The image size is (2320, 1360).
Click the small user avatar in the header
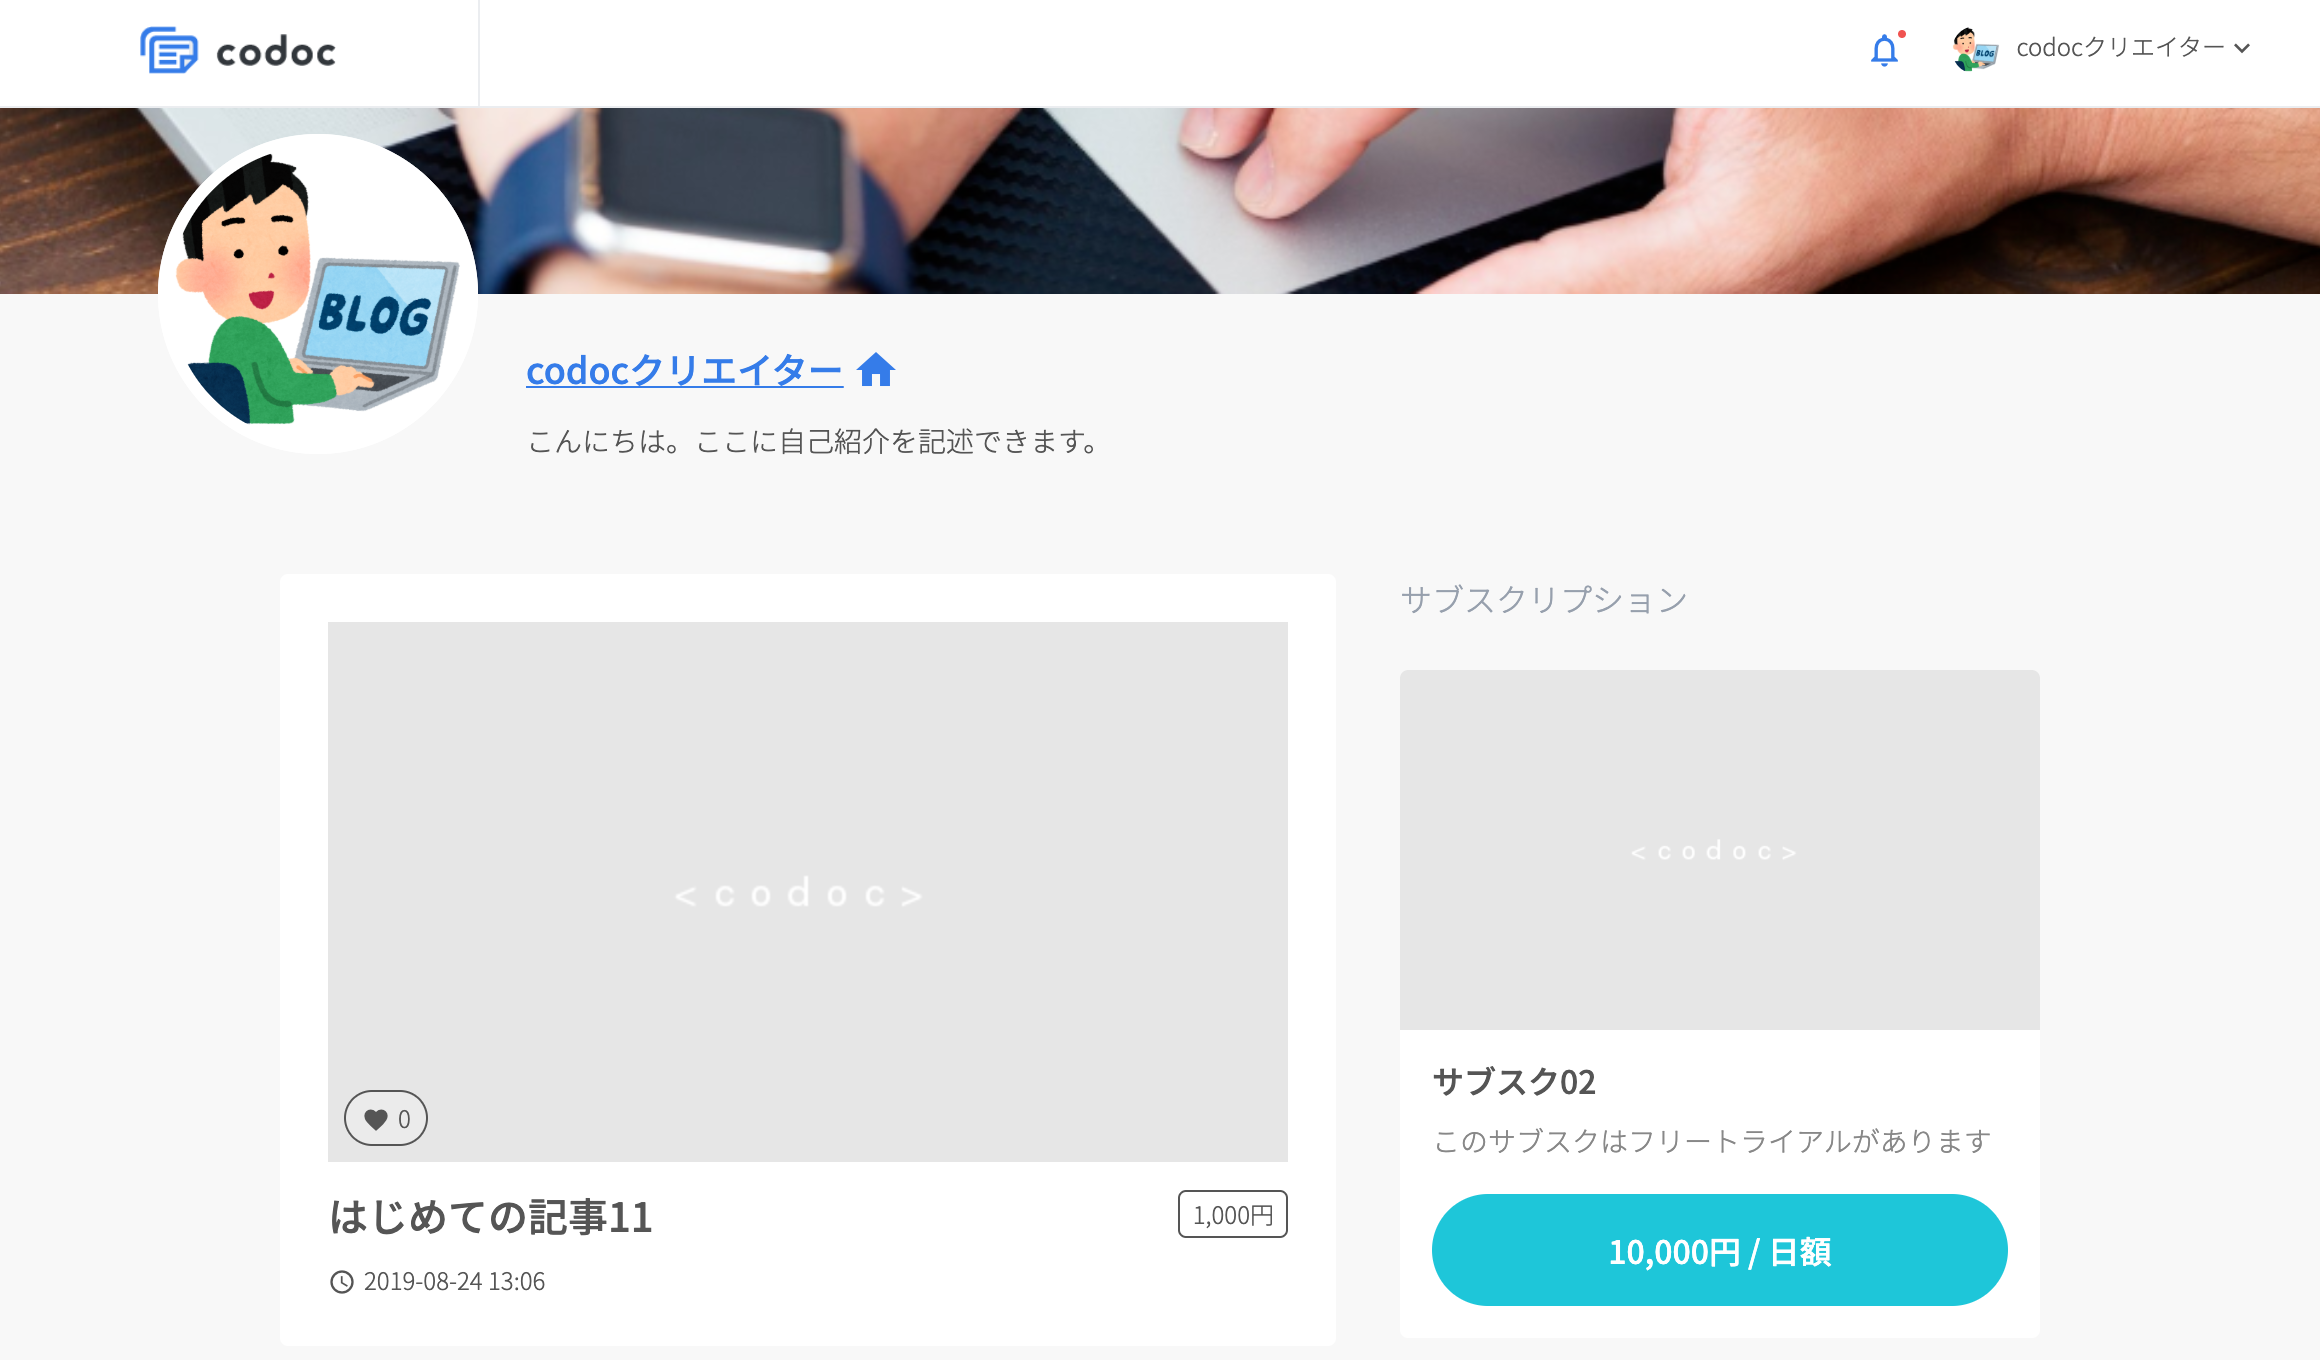1975,49
